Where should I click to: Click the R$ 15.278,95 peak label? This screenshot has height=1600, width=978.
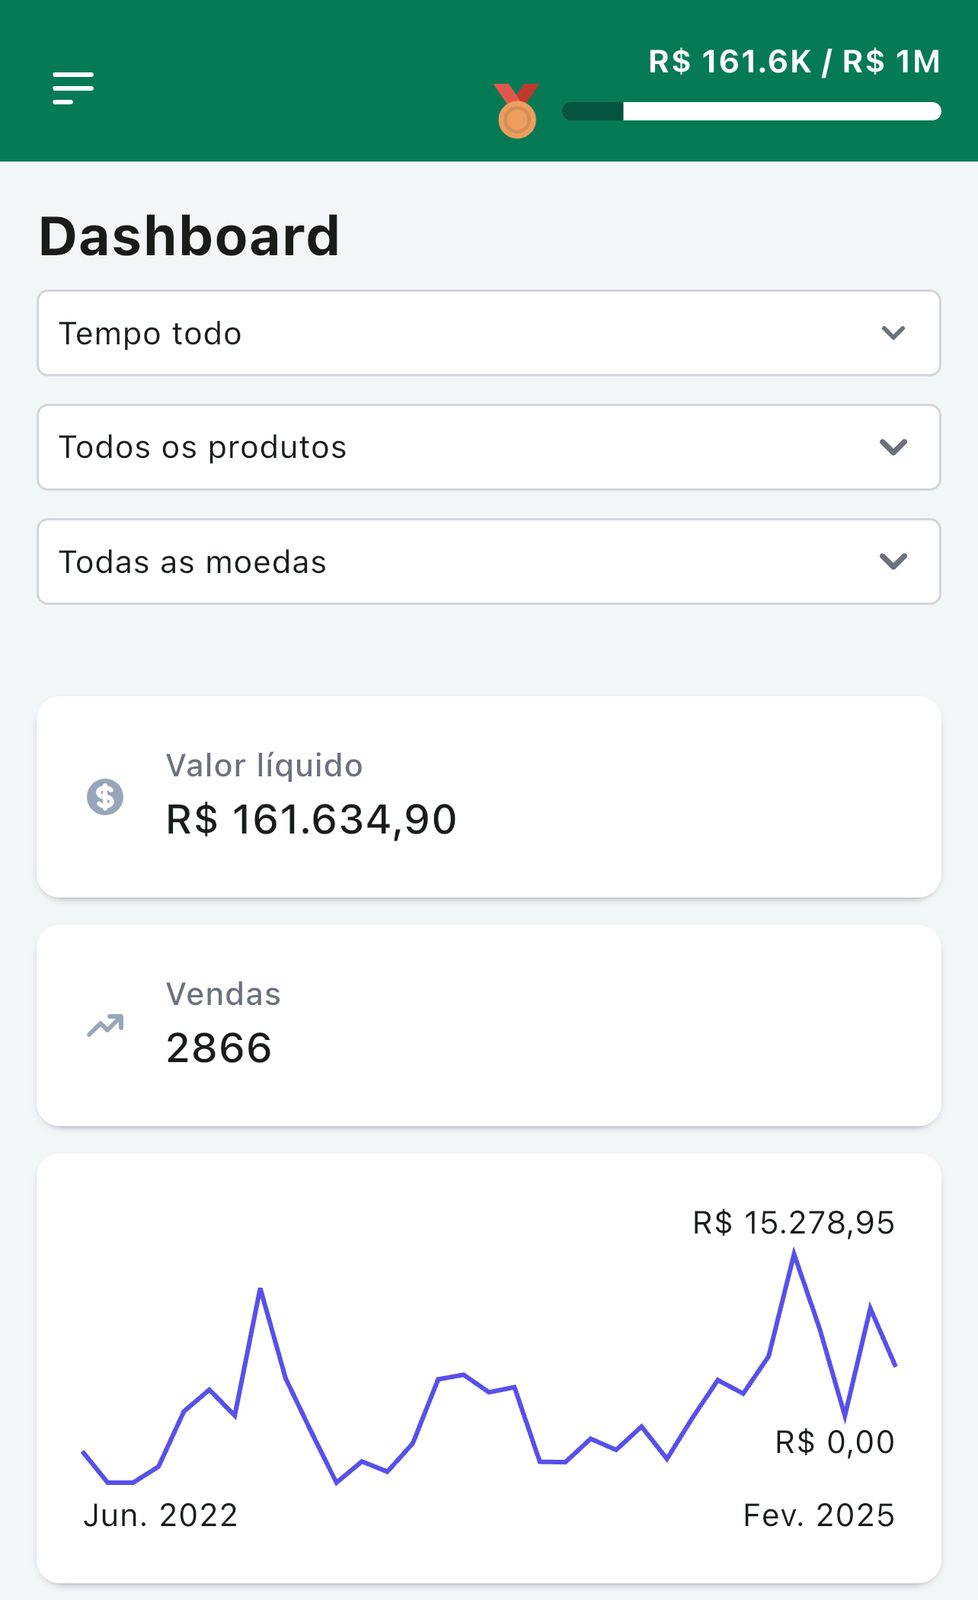coord(793,1222)
